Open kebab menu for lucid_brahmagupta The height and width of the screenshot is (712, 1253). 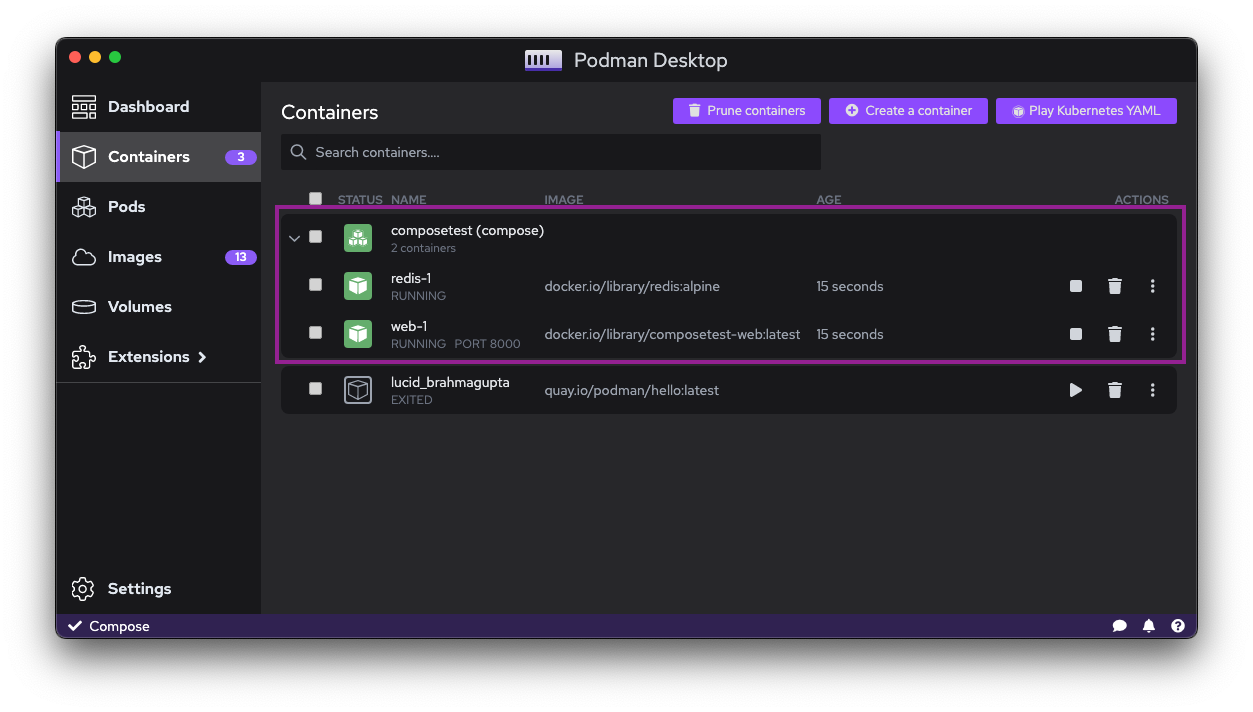coord(1152,390)
